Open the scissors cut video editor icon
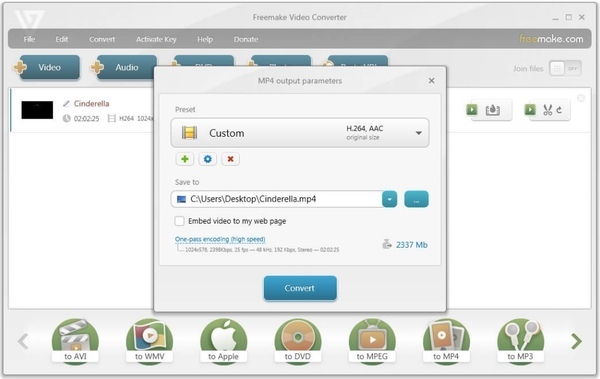This screenshot has height=379, width=600. coord(547,110)
